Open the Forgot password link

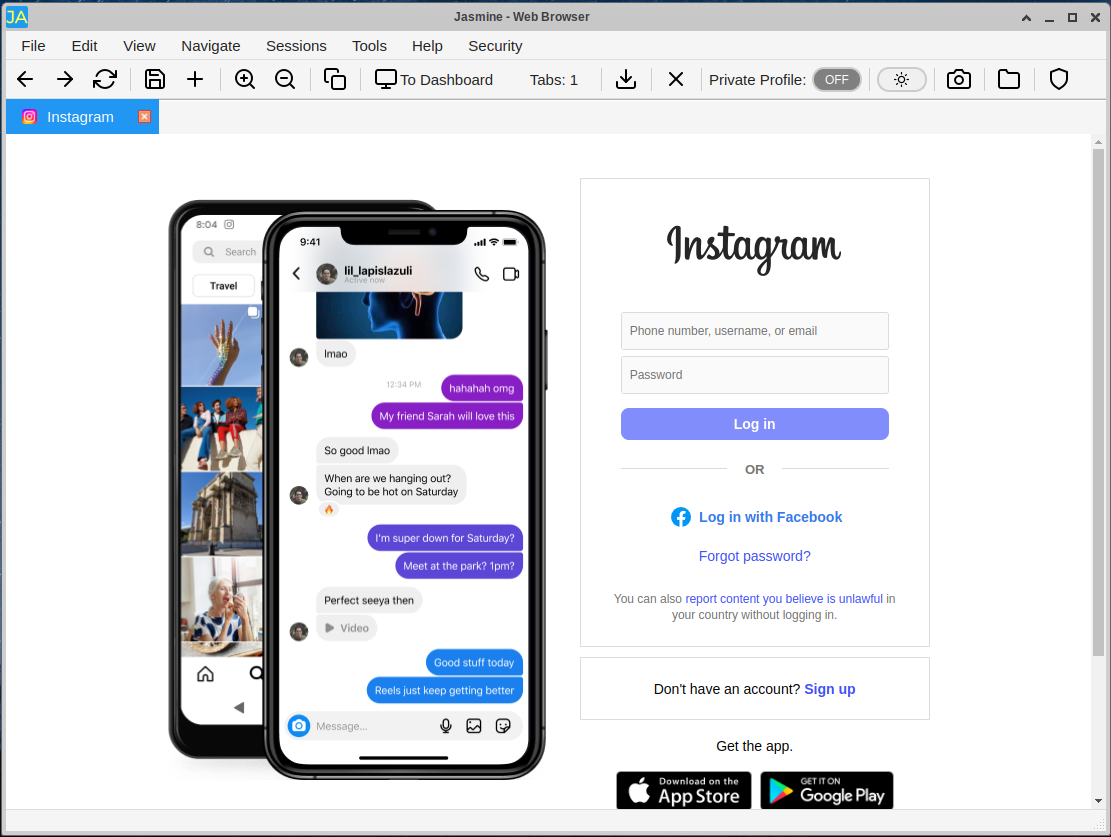755,556
